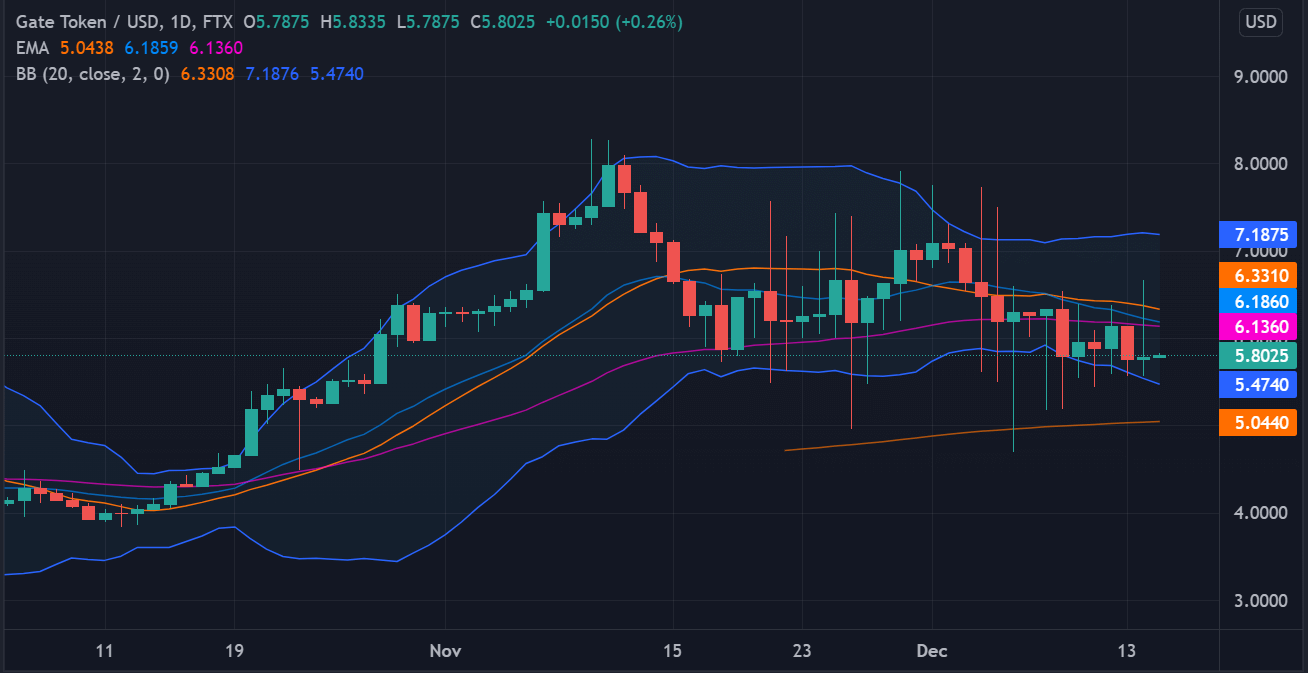Click the 8.0000 price scale label
The height and width of the screenshot is (673, 1308).
coord(1259,164)
